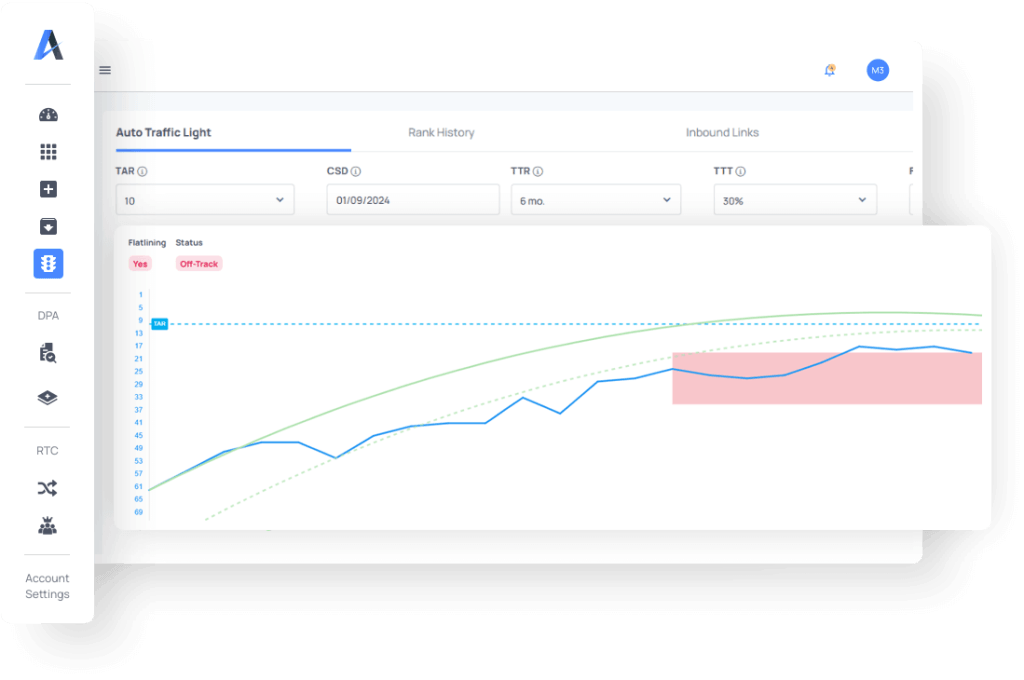Click the dashboard speedometer icon in sidebar
The width and height of the screenshot is (1024, 680).
[x=48, y=115]
